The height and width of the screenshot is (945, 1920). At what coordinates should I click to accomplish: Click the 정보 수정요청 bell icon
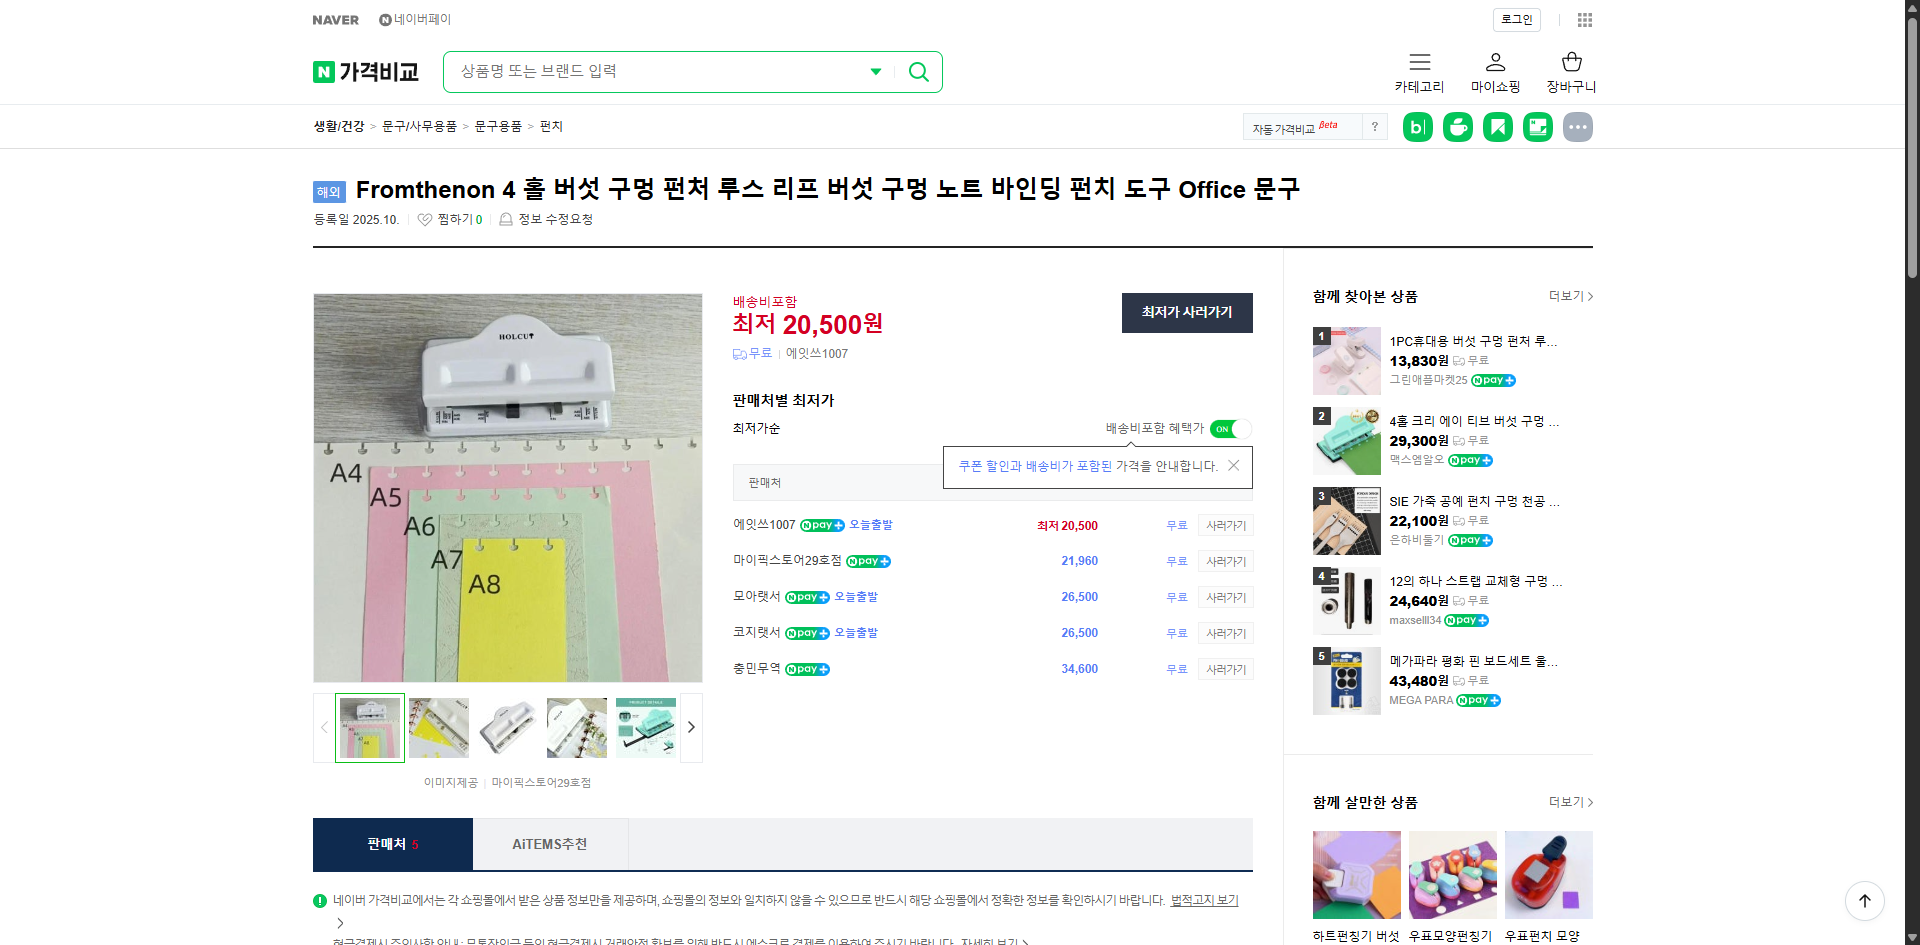[x=506, y=219]
